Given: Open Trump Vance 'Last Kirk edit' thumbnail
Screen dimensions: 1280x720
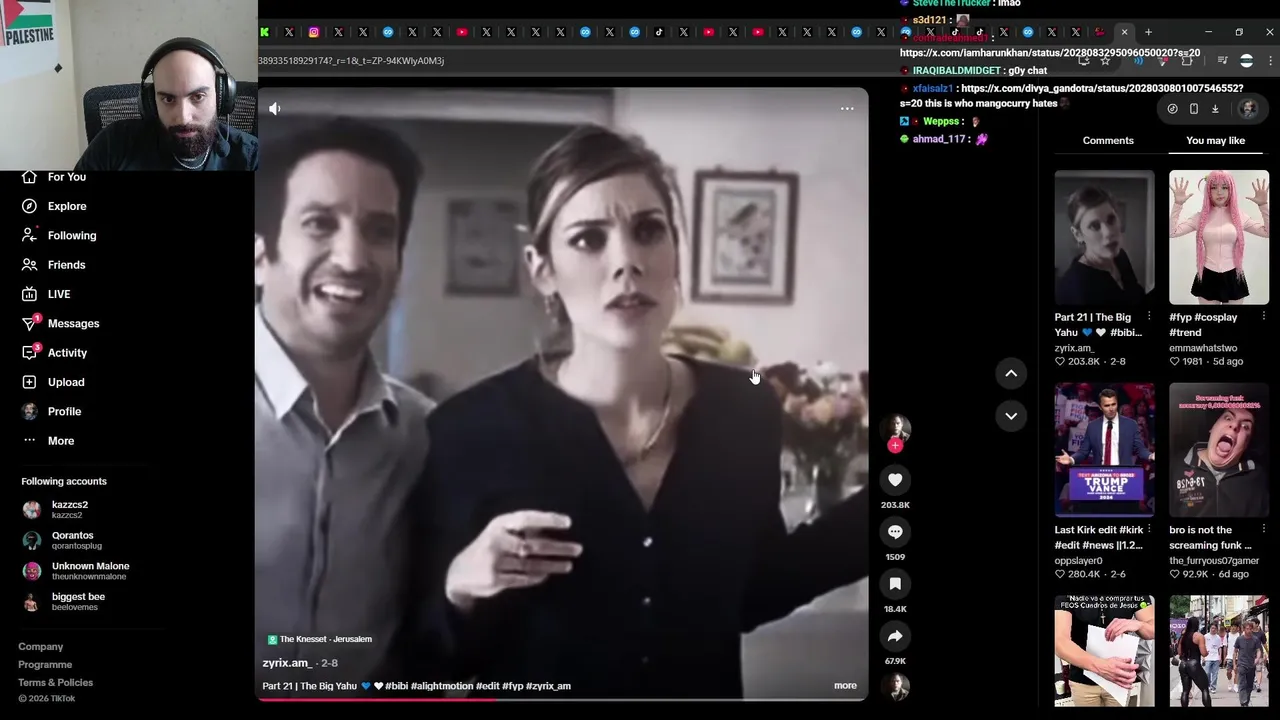Looking at the screenshot, I should (x=1104, y=450).
